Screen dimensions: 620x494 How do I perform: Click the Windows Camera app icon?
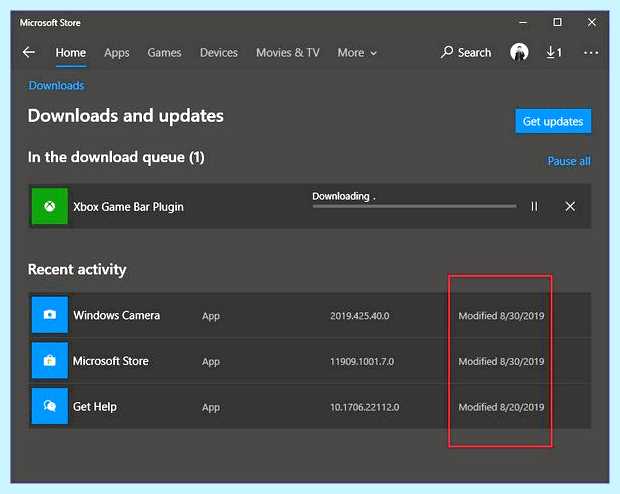[49, 315]
